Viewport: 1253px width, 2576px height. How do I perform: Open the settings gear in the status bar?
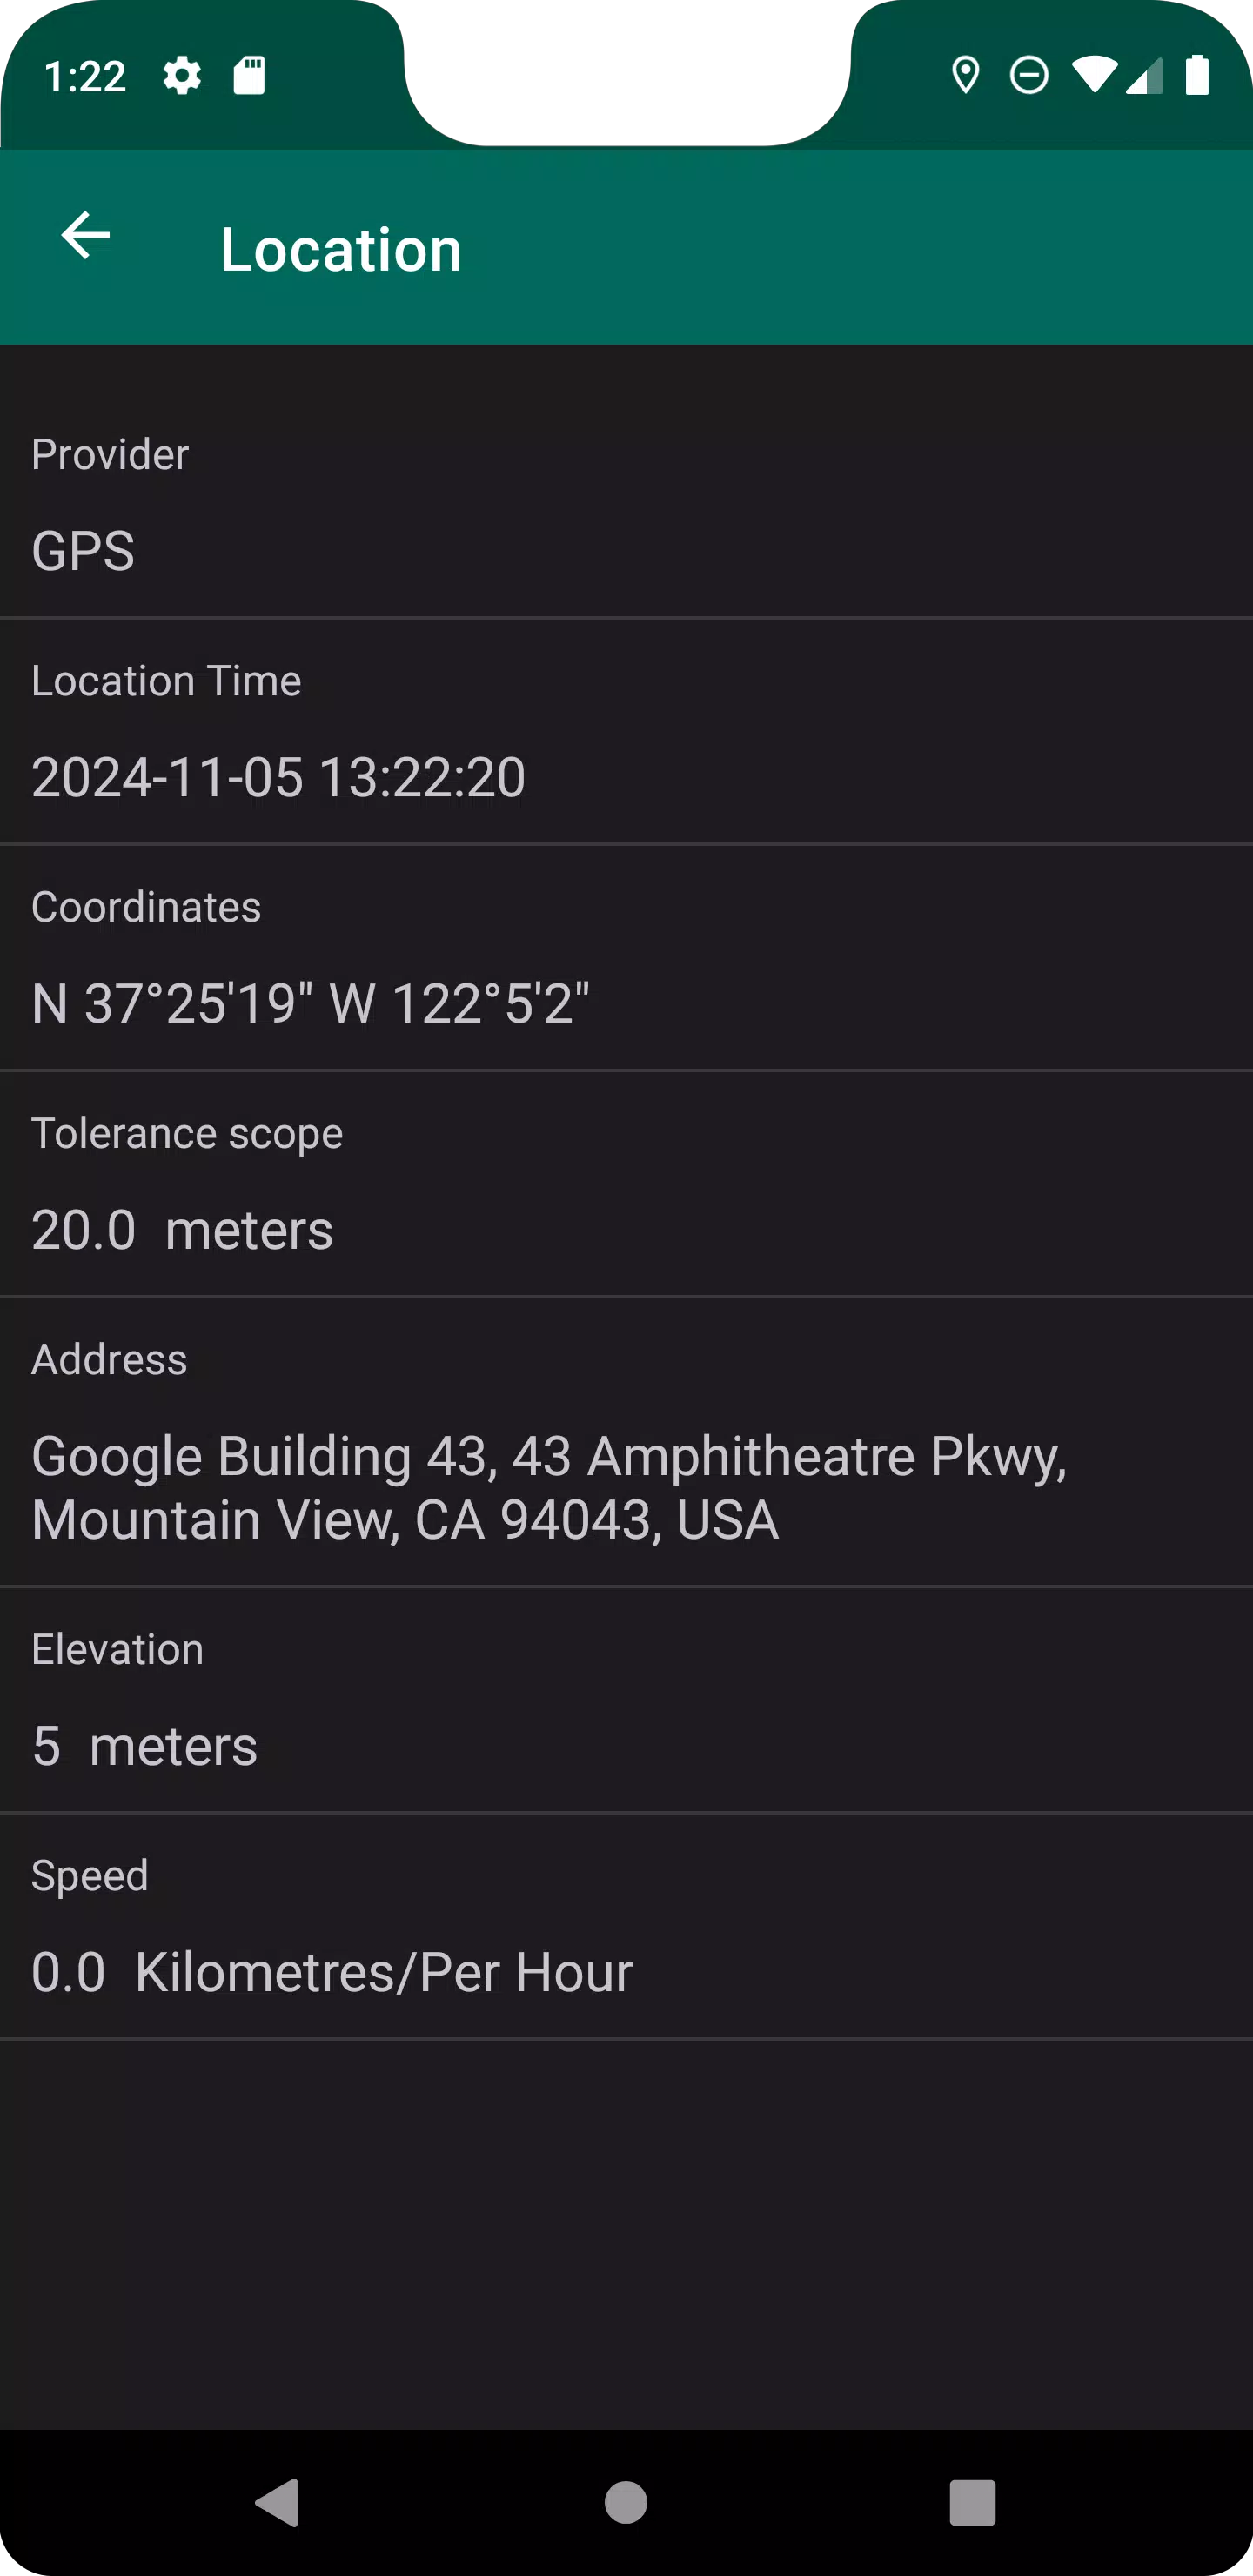[x=182, y=76]
